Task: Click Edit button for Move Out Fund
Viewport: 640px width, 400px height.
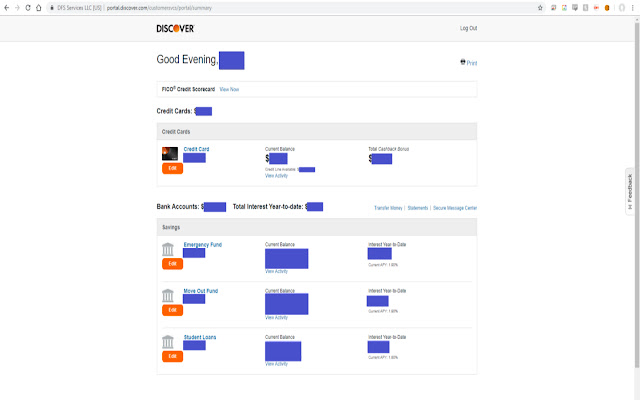Action: [x=172, y=310]
